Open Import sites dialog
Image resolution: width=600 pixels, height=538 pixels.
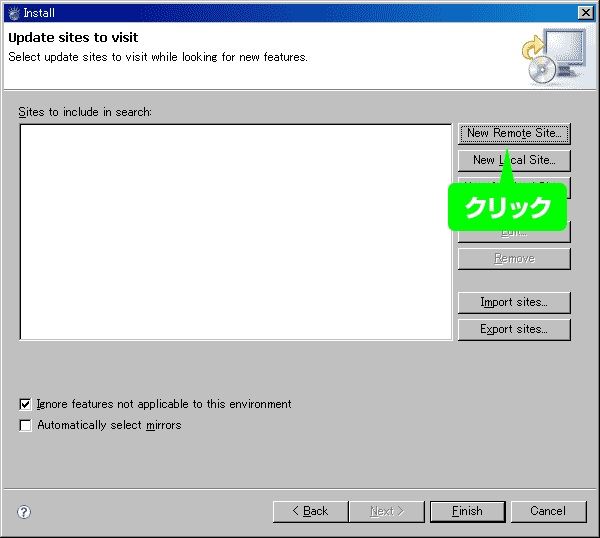click(x=514, y=302)
